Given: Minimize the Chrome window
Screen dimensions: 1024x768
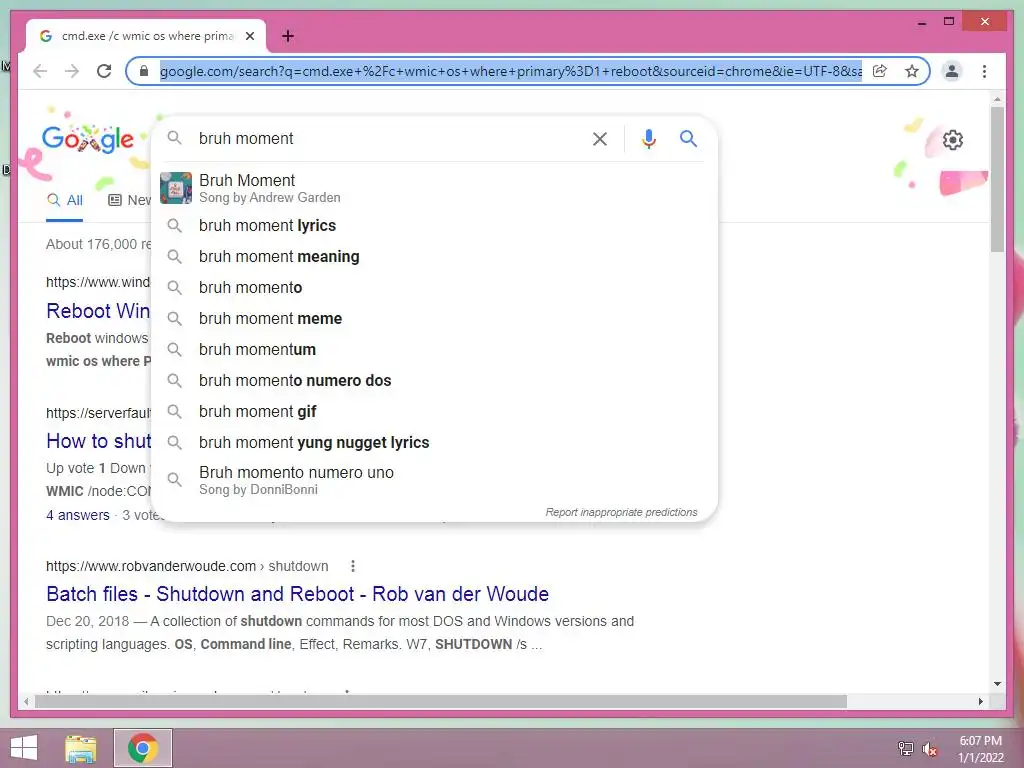Looking at the screenshot, I should pos(922,22).
